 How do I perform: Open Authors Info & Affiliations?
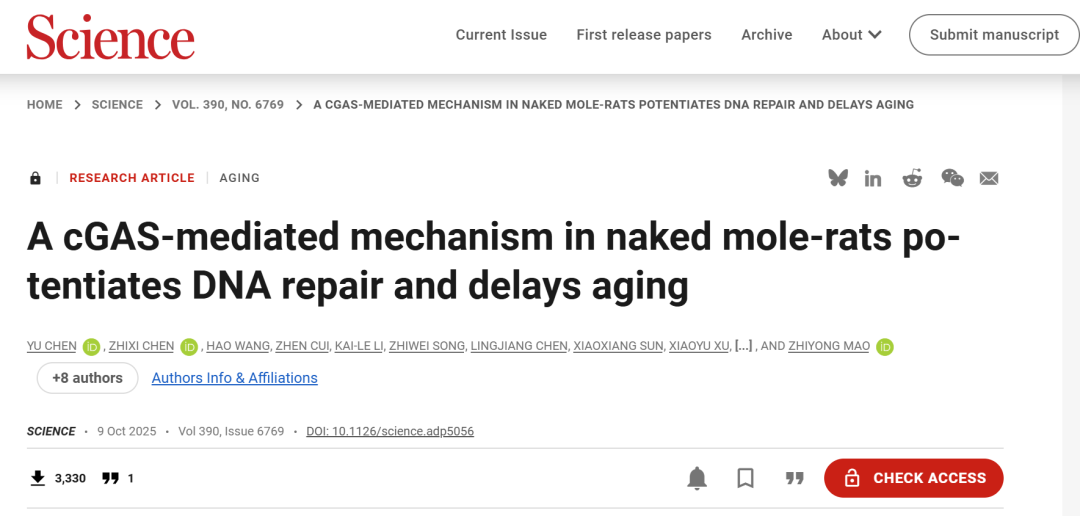click(x=234, y=378)
